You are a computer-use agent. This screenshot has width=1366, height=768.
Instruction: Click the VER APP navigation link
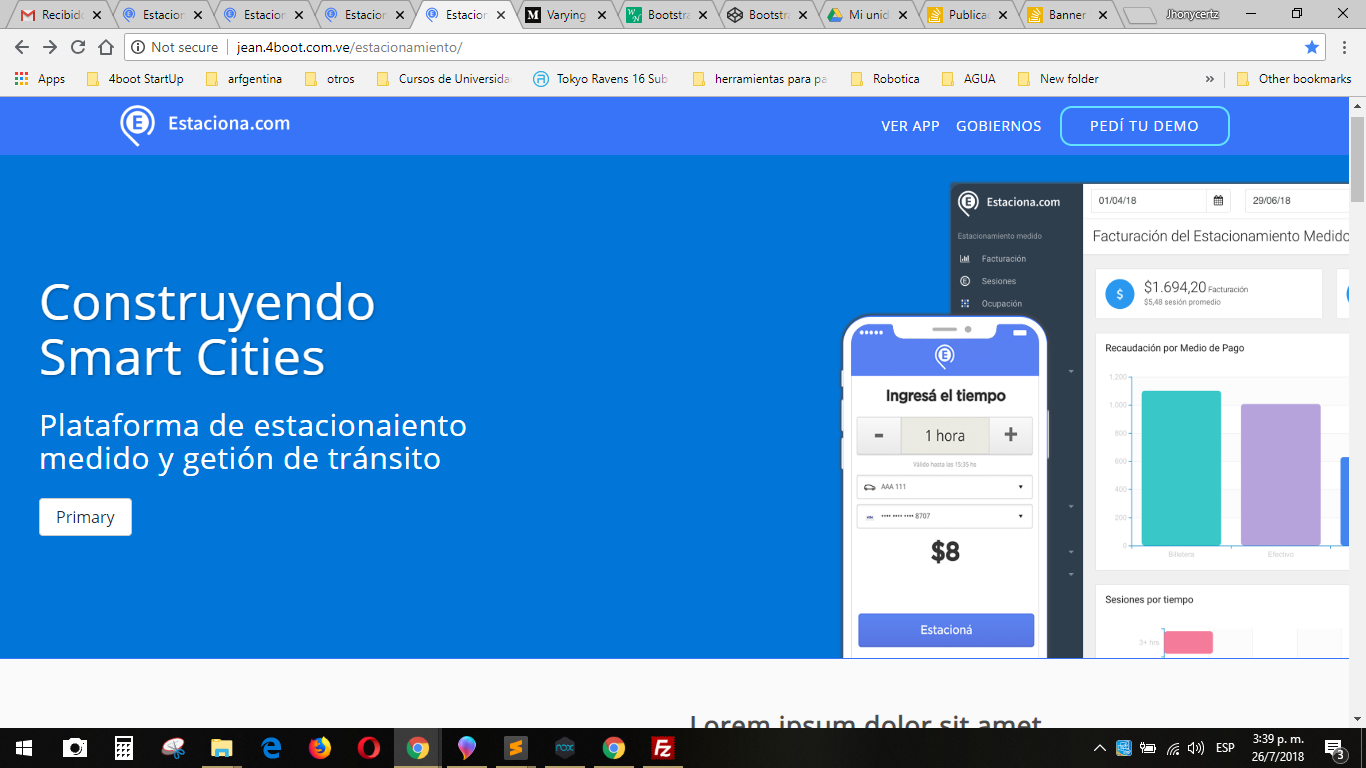click(910, 126)
